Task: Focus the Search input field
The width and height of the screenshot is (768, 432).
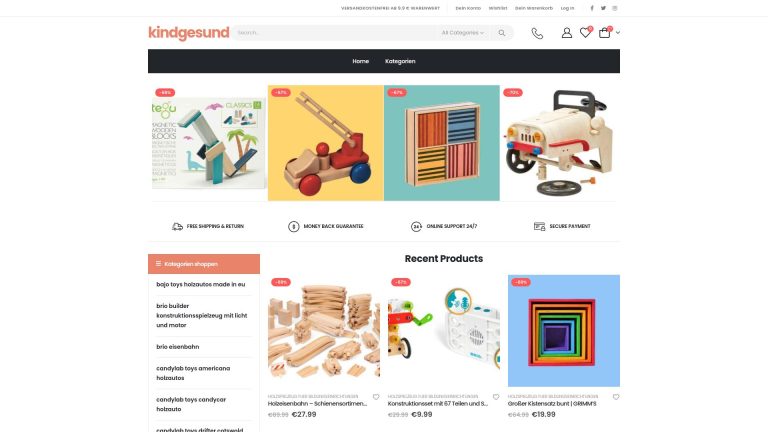Action: pos(336,33)
